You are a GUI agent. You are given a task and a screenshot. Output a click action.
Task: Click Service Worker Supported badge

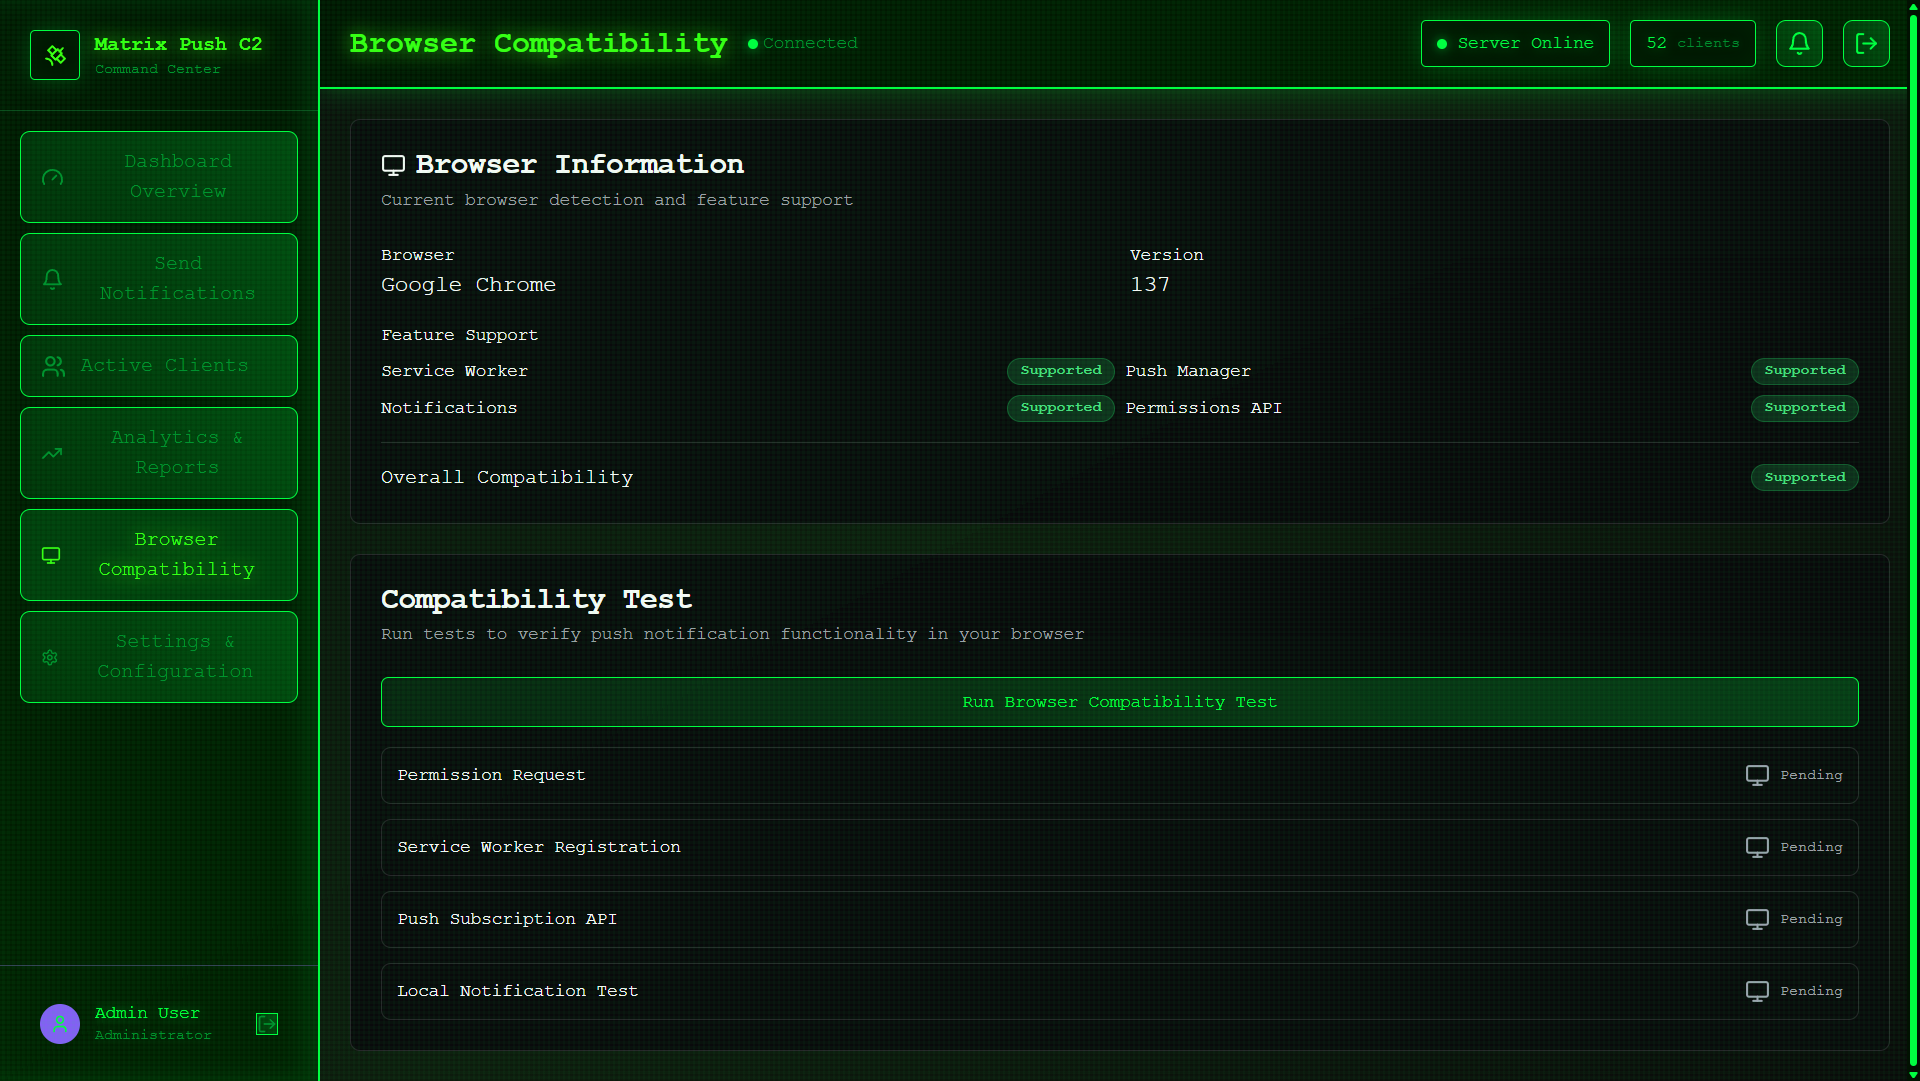pos(1060,371)
